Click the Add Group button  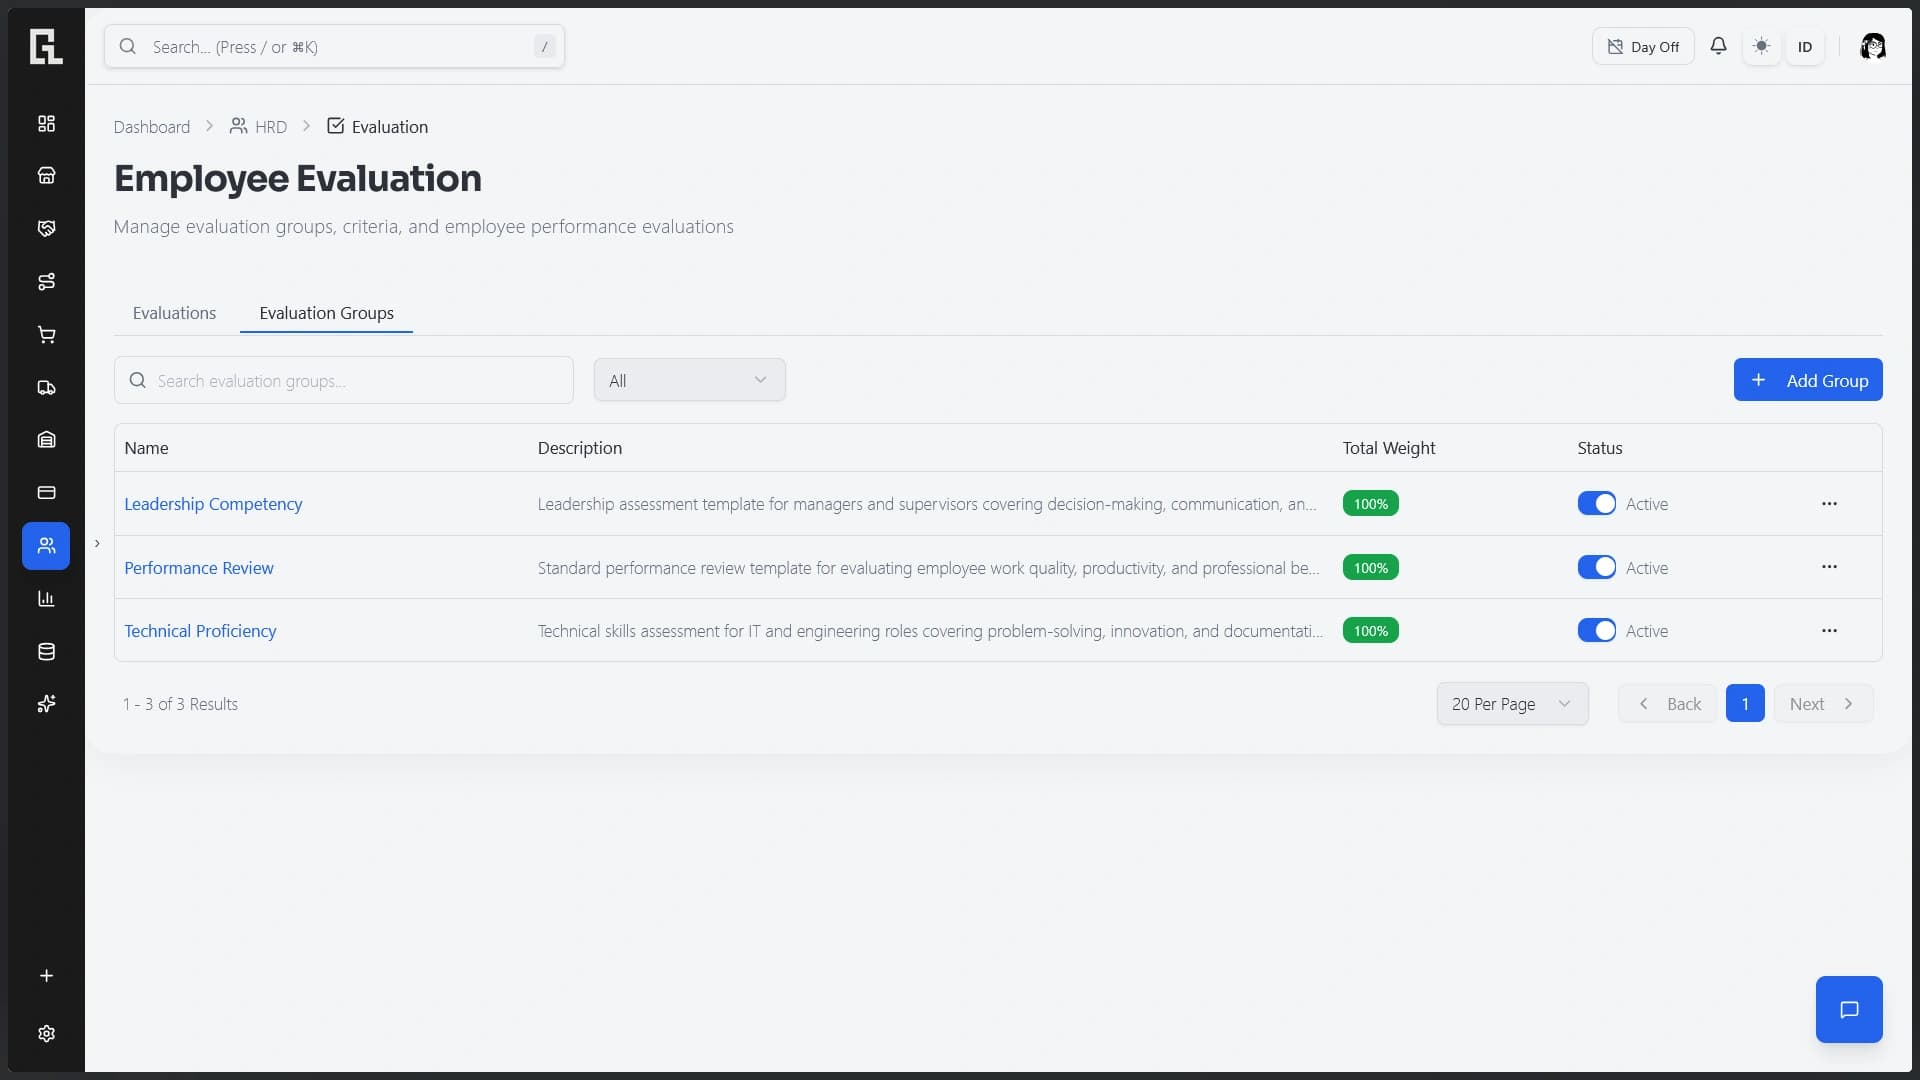point(1808,379)
